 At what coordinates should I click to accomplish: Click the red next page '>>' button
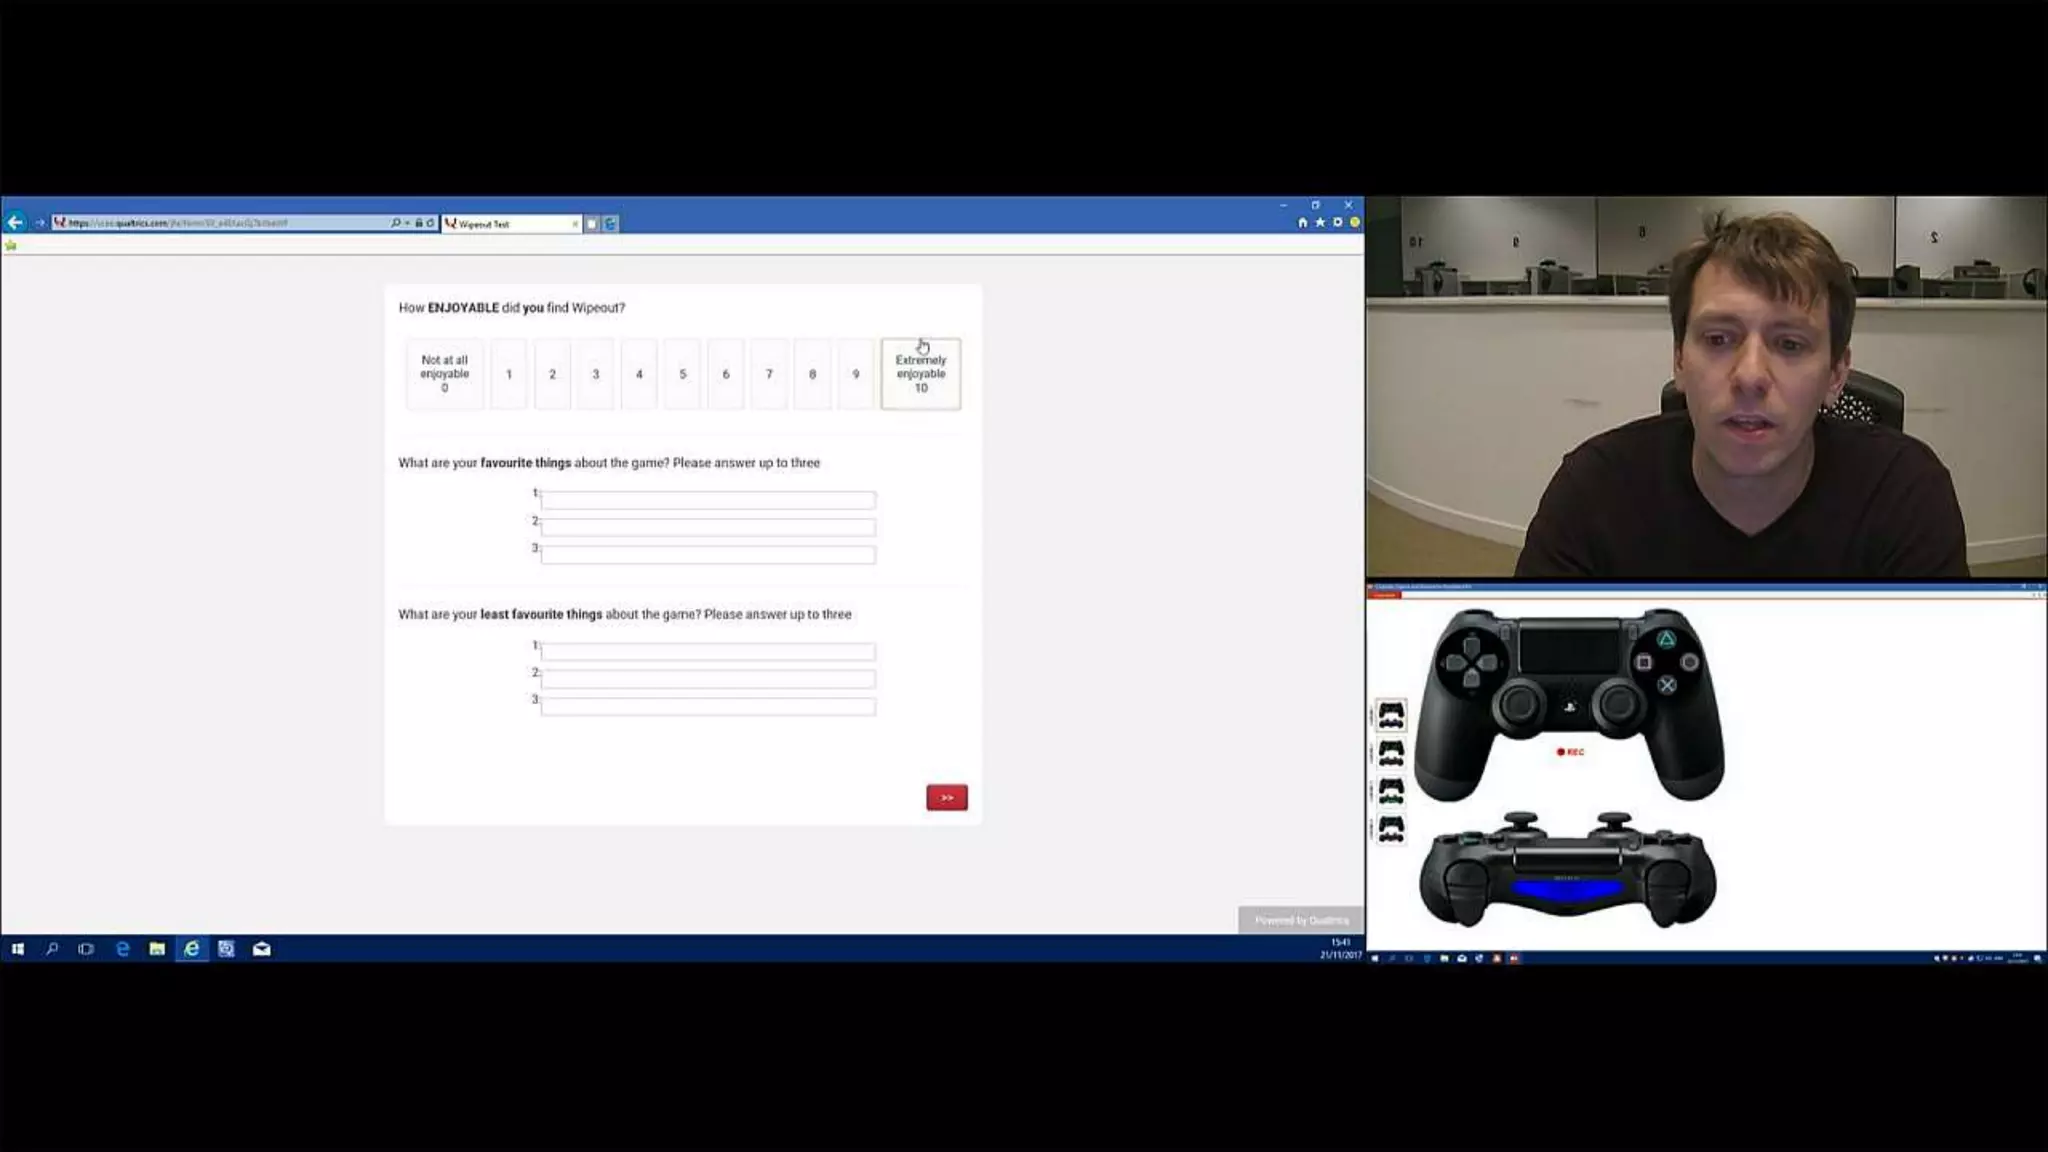tap(946, 797)
